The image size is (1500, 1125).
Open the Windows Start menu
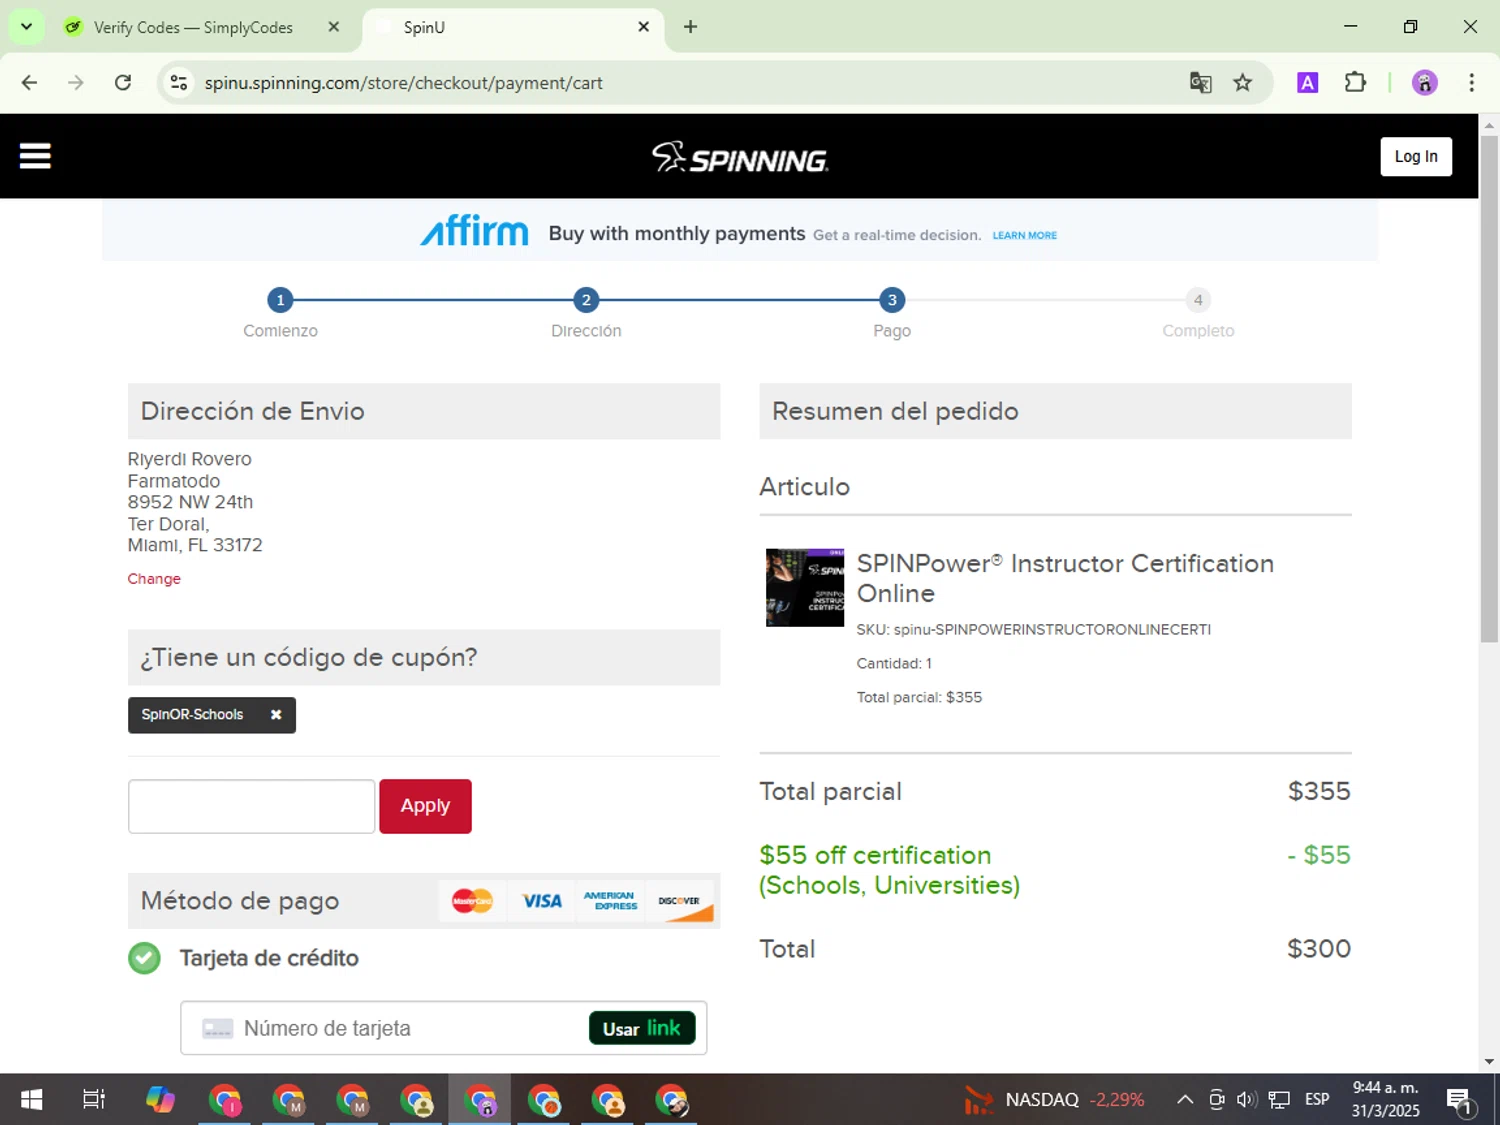31,1100
